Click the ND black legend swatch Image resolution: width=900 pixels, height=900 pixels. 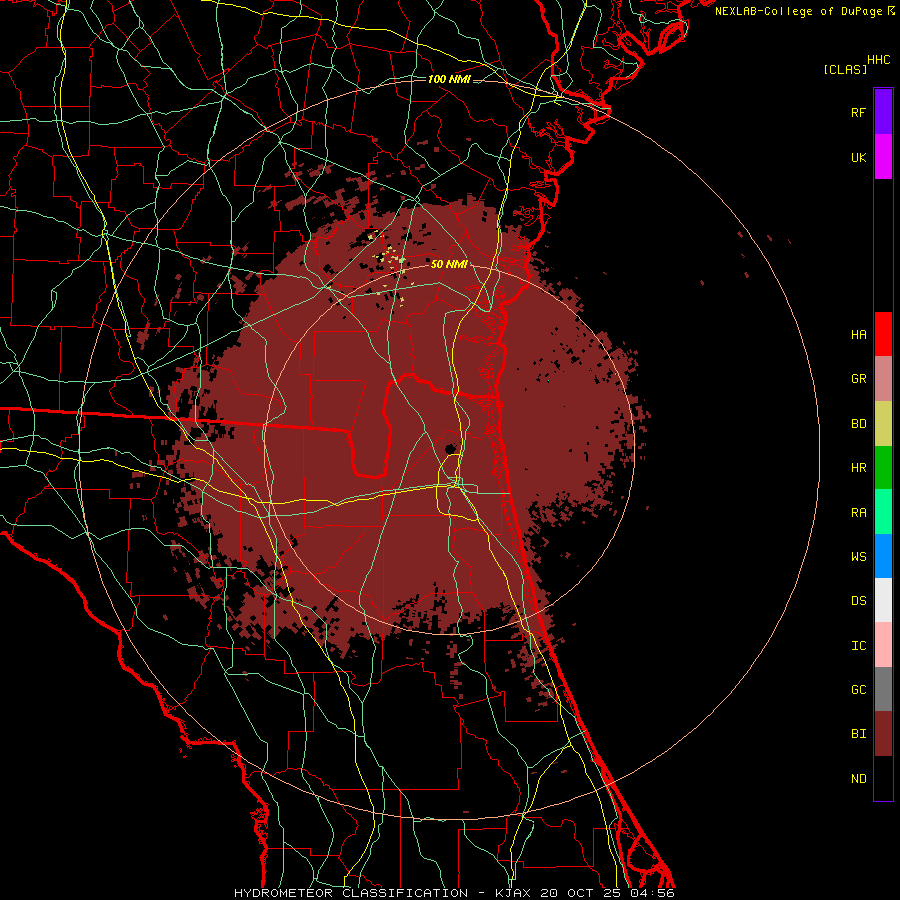883,778
